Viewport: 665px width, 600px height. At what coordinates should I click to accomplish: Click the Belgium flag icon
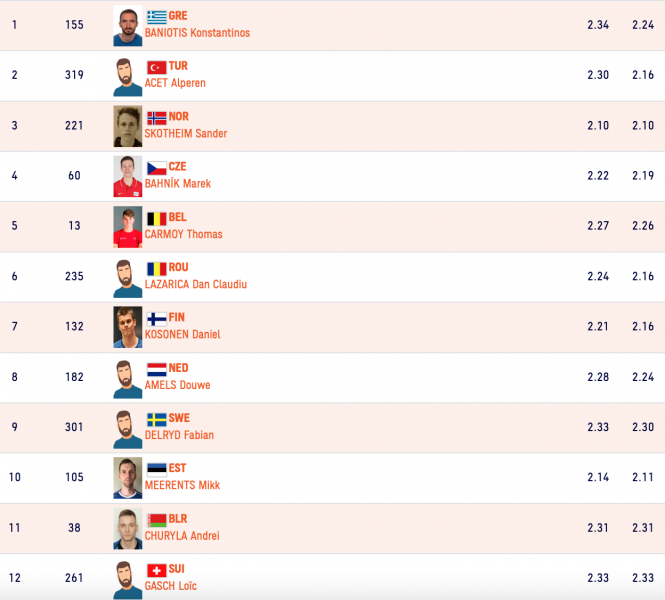pos(156,218)
